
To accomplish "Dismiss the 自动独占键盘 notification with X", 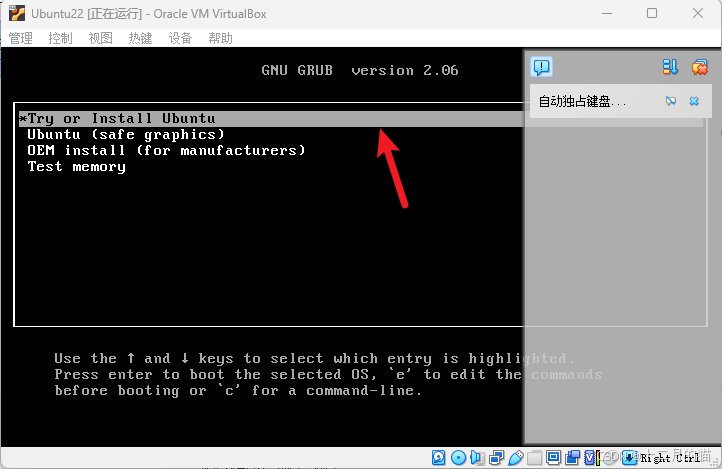I will tap(694, 101).
